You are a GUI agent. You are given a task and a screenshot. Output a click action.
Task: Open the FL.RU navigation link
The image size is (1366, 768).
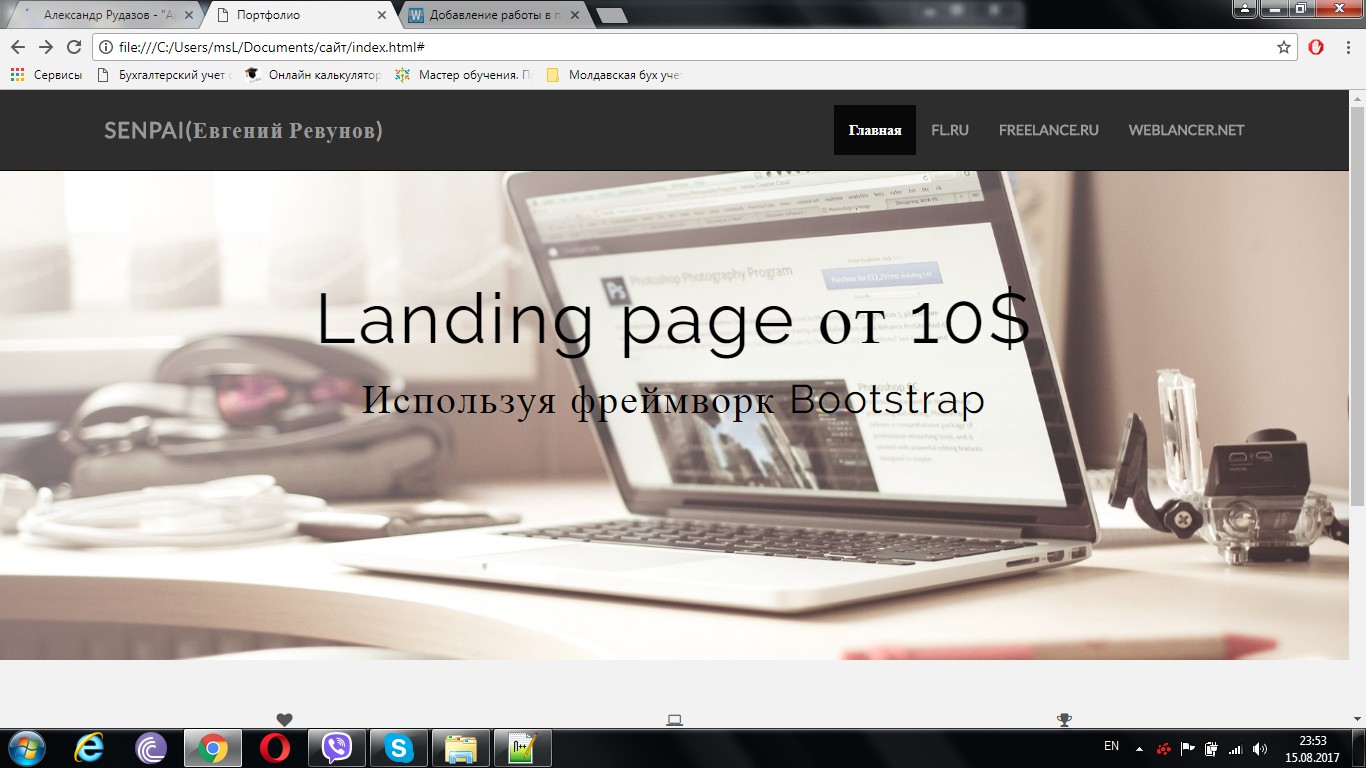[950, 130]
